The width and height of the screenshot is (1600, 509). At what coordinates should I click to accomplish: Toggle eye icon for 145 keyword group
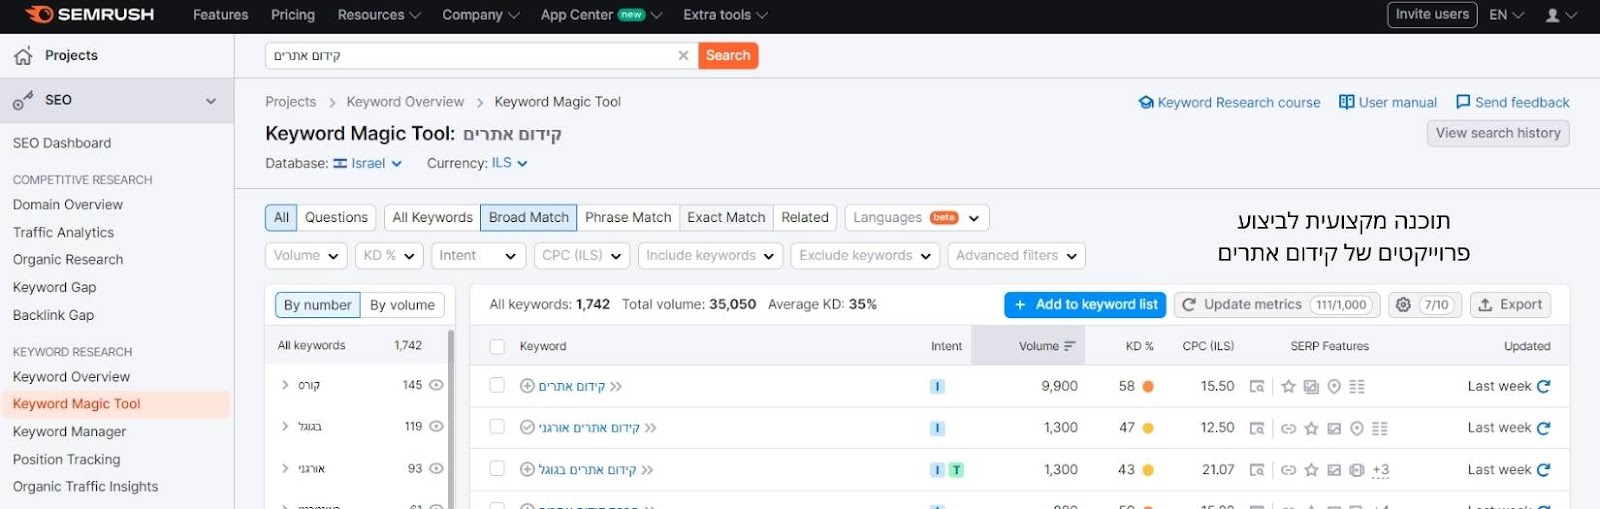(x=436, y=385)
